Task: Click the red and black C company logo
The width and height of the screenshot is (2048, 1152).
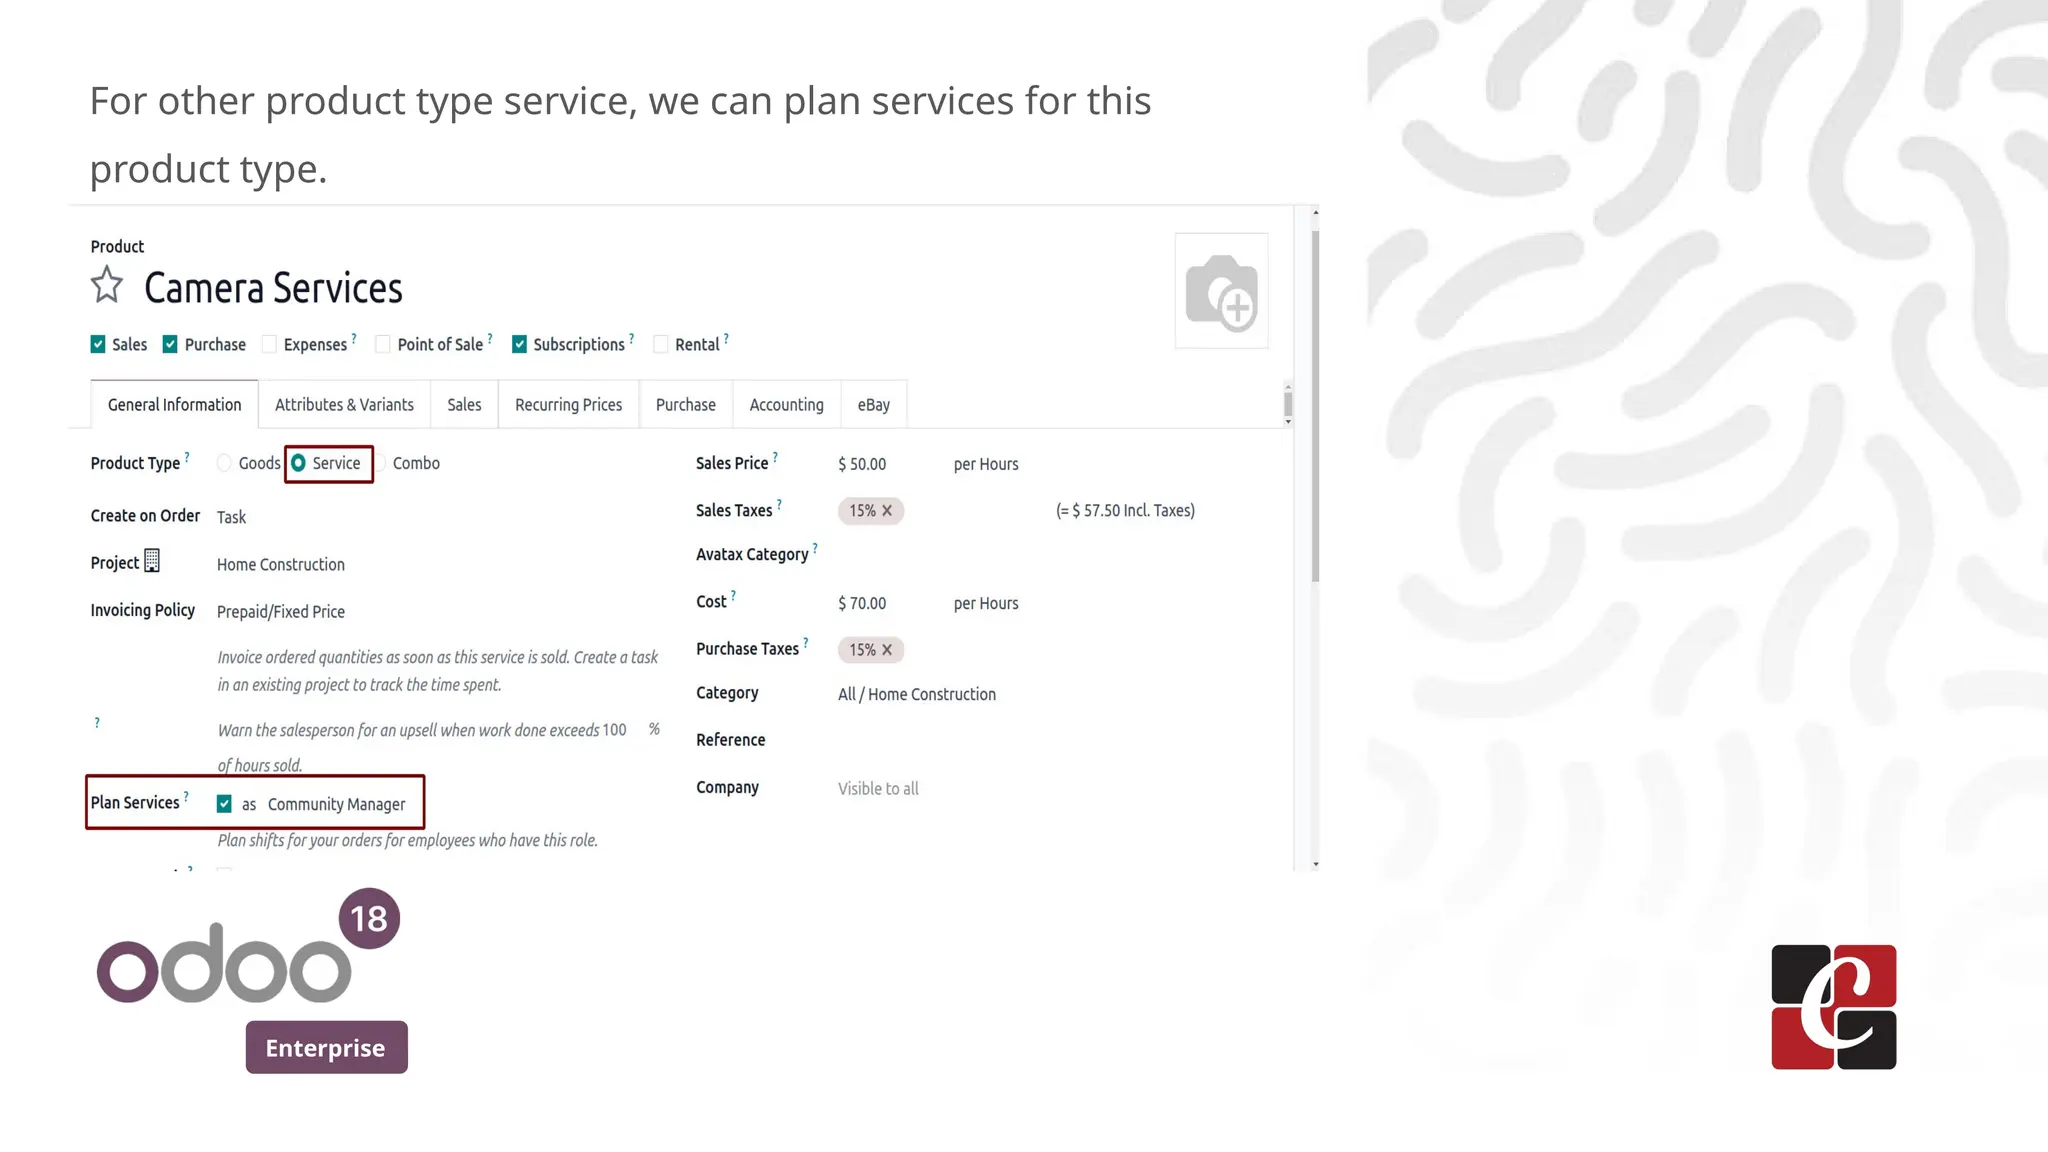Action: tap(1834, 1007)
